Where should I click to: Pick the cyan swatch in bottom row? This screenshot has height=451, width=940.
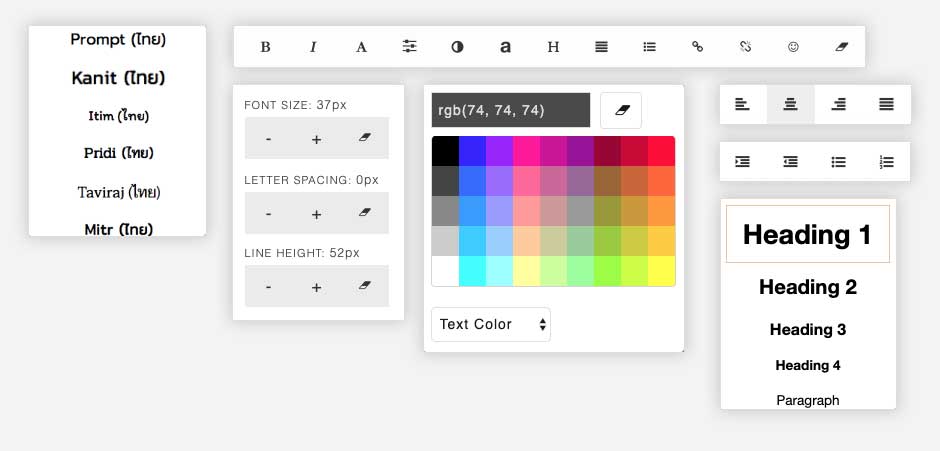point(472,271)
